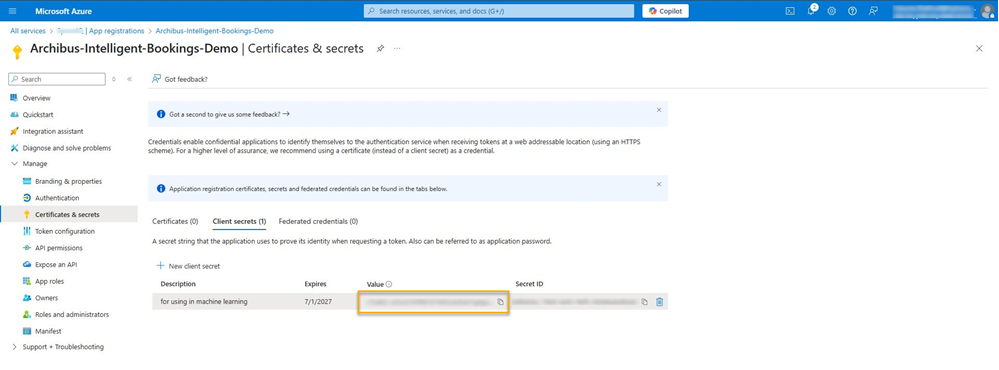Launch Copilot from the top bar
999x370 pixels.
click(x=665, y=11)
